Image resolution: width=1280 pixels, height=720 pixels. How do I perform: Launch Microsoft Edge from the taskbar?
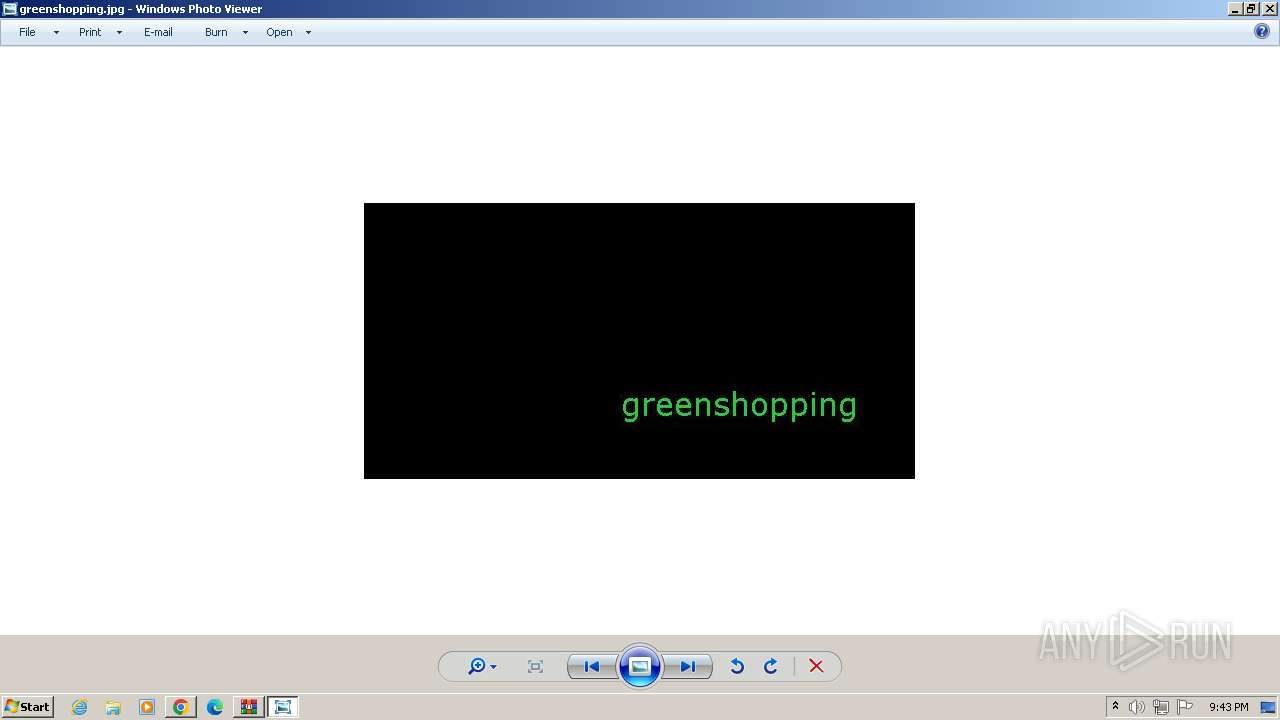215,707
